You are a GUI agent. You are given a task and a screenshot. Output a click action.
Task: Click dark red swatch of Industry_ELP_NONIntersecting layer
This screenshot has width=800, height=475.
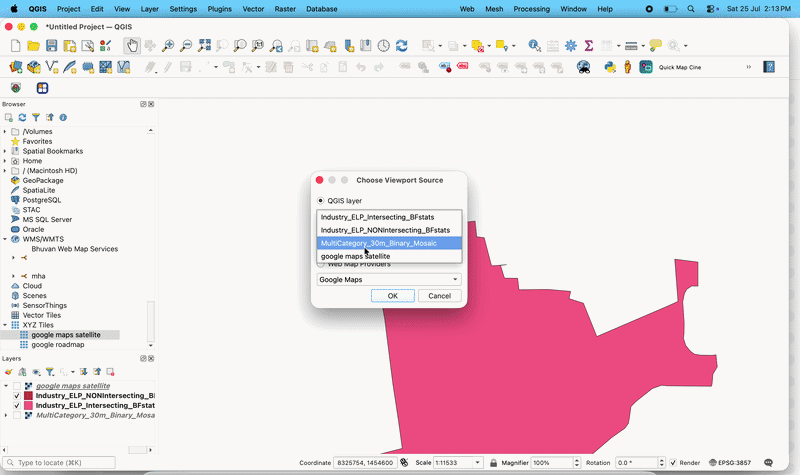[28, 396]
